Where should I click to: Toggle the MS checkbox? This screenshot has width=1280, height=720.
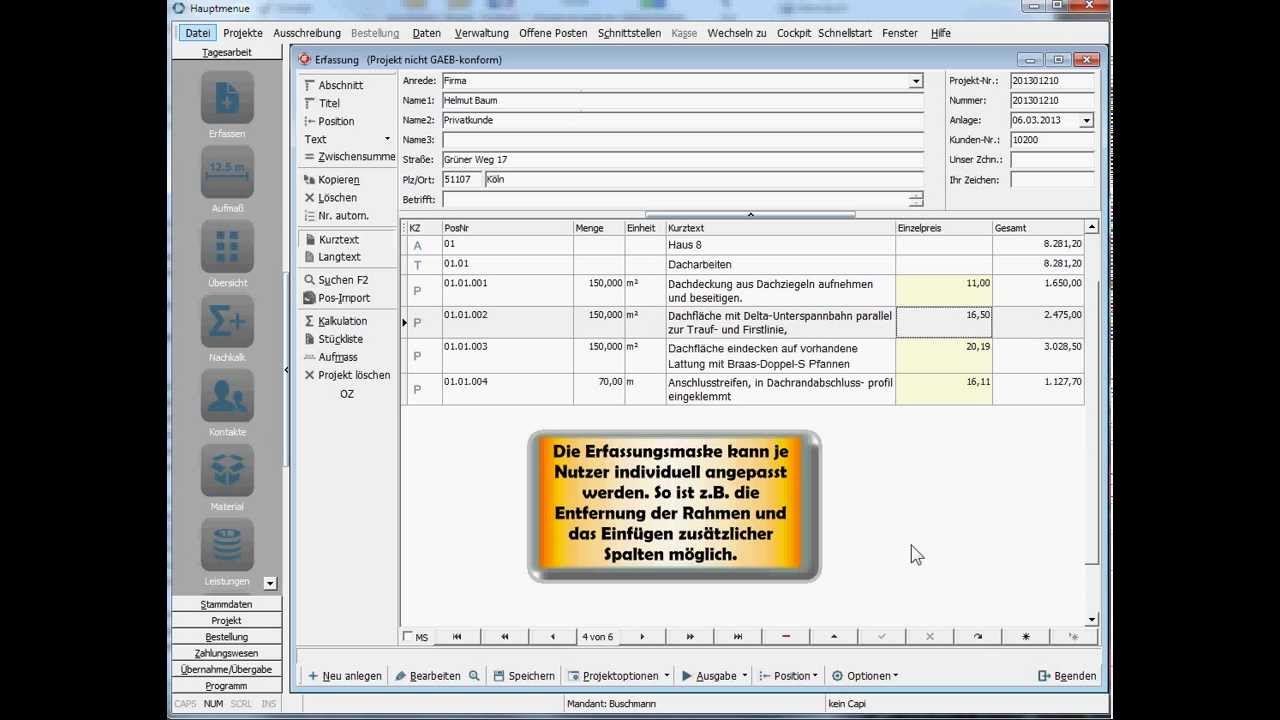[408, 637]
